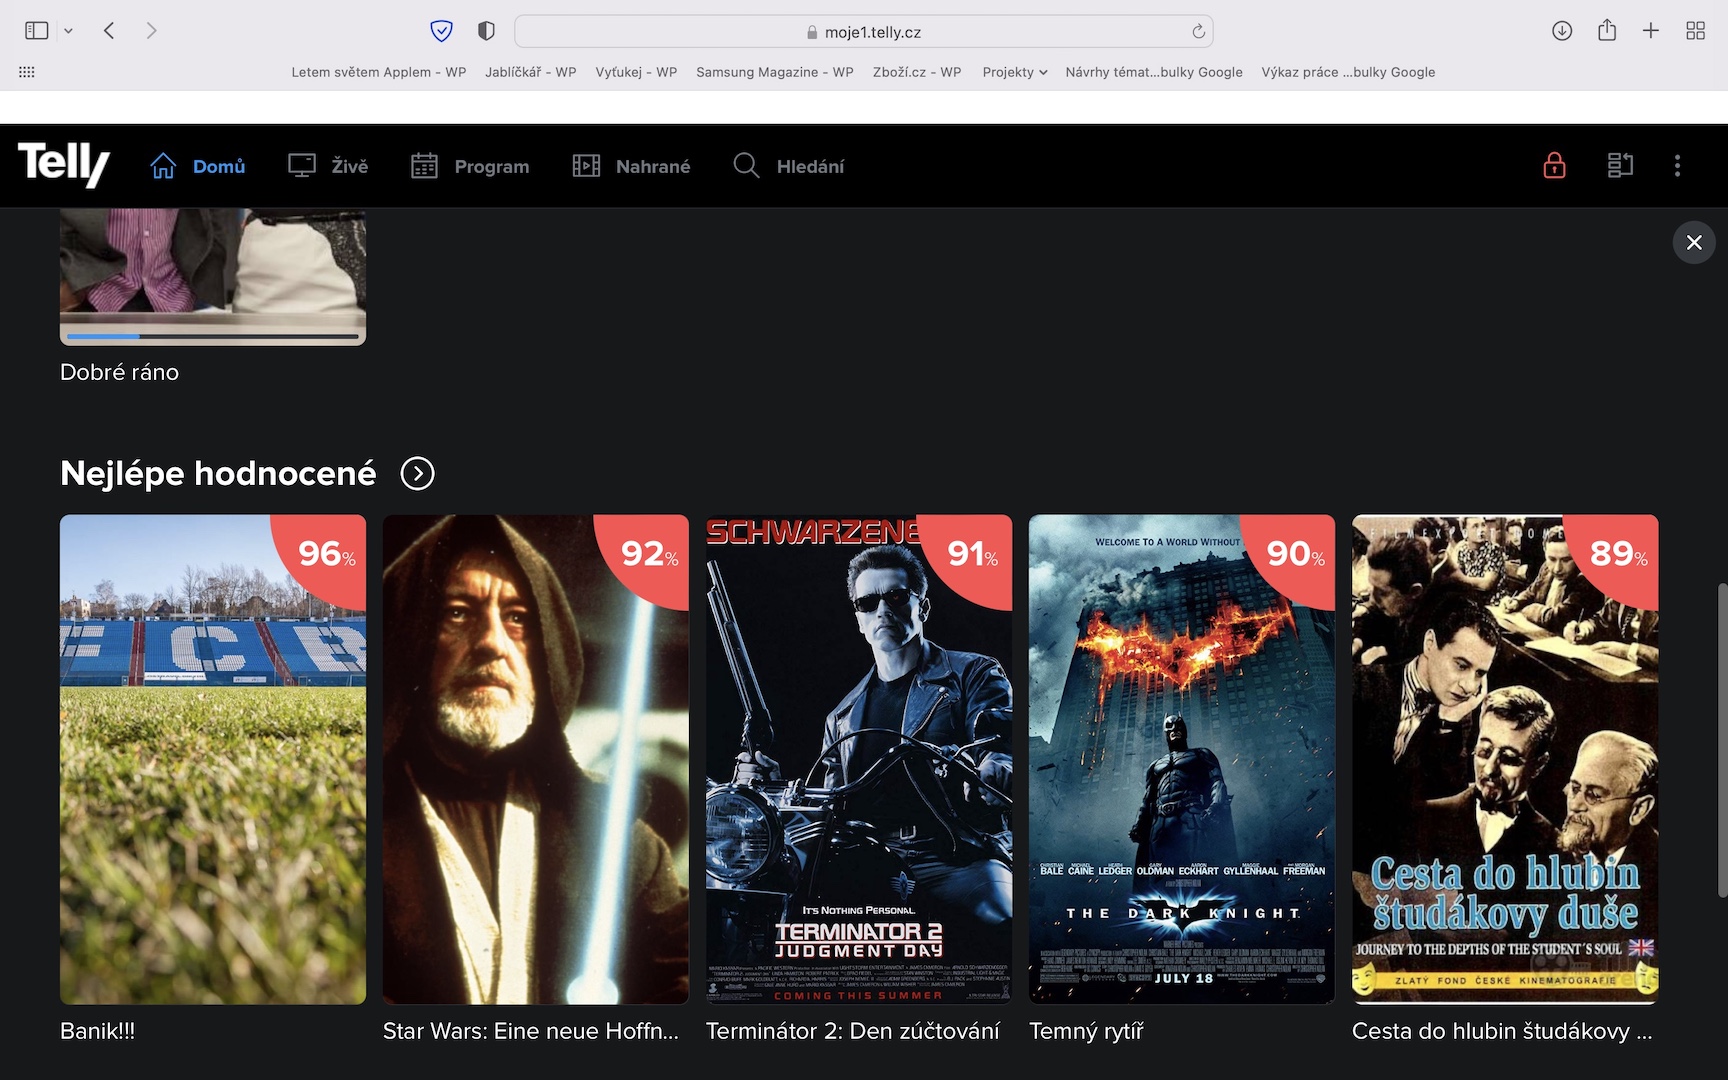Click the Dobré ráno progress bar
Image resolution: width=1728 pixels, height=1080 pixels.
tap(212, 337)
